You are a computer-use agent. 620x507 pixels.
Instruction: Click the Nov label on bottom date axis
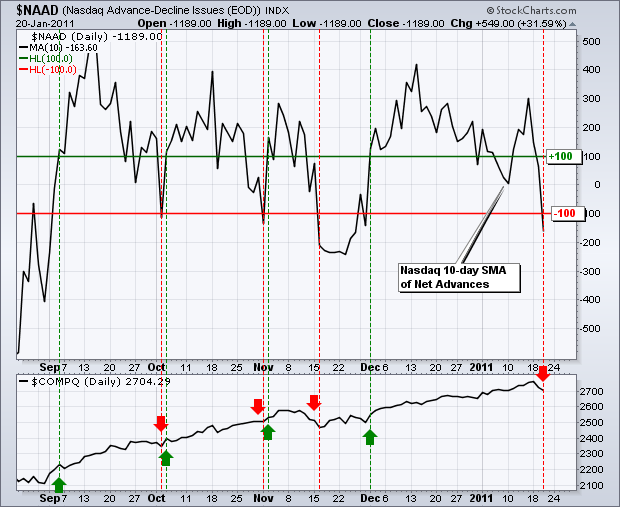(263, 498)
